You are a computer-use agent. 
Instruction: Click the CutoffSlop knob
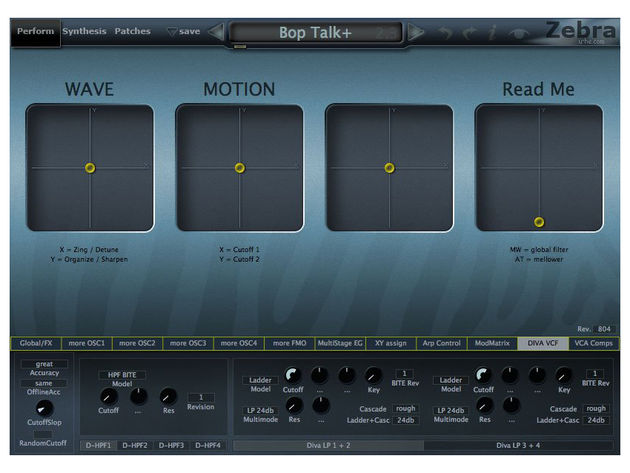point(44,408)
